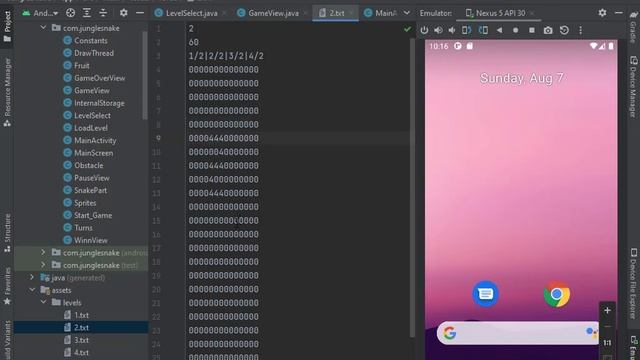Image resolution: width=640 pixels, height=360 pixels.
Task: Place cursor on line "1/2|2/2|3/2|4/2"
Action: pos(226,56)
